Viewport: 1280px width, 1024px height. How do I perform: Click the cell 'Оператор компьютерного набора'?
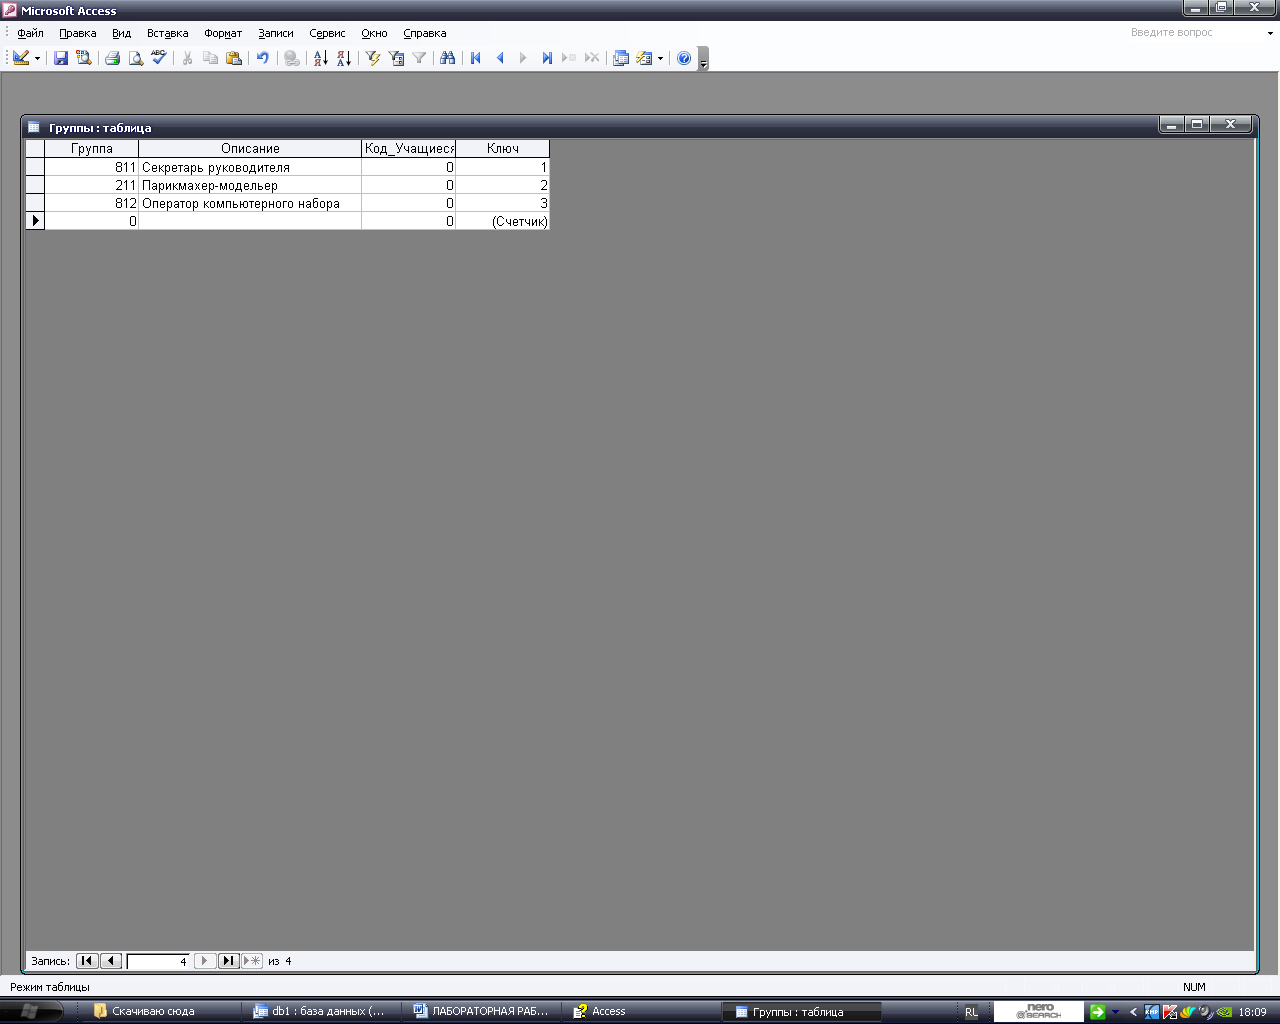coord(250,203)
